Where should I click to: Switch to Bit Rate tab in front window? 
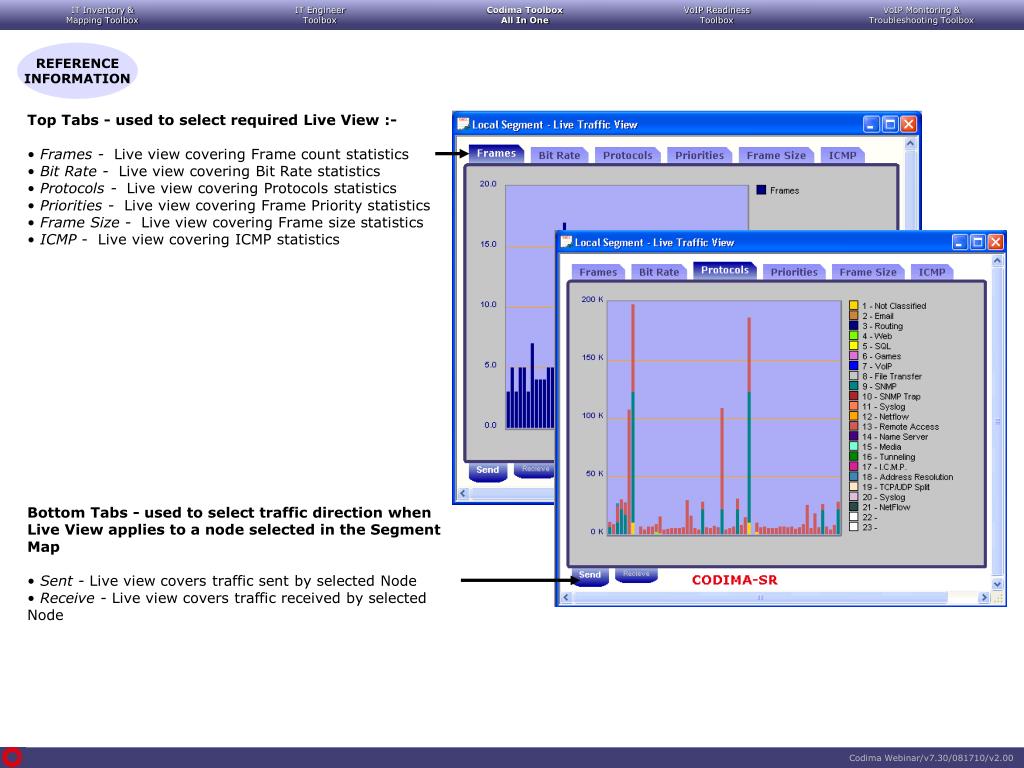coord(659,272)
